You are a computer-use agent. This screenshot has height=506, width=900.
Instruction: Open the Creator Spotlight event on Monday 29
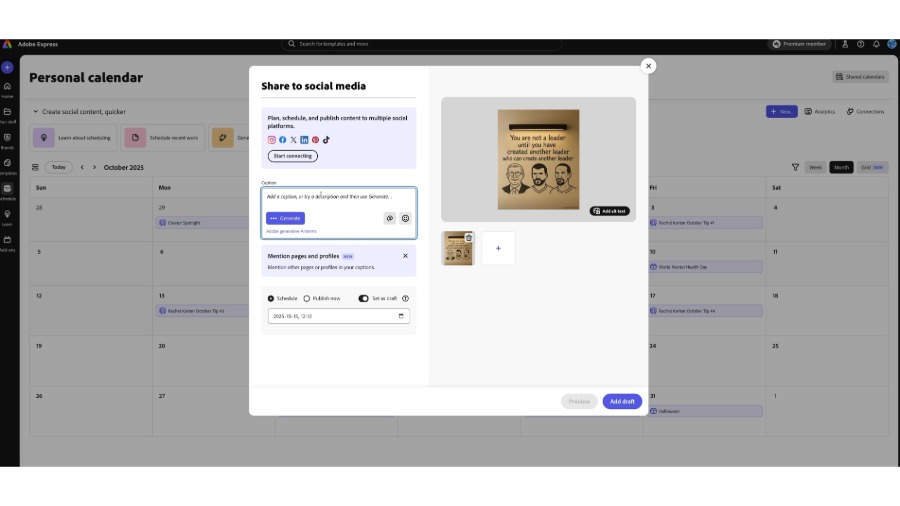[x=203, y=223]
